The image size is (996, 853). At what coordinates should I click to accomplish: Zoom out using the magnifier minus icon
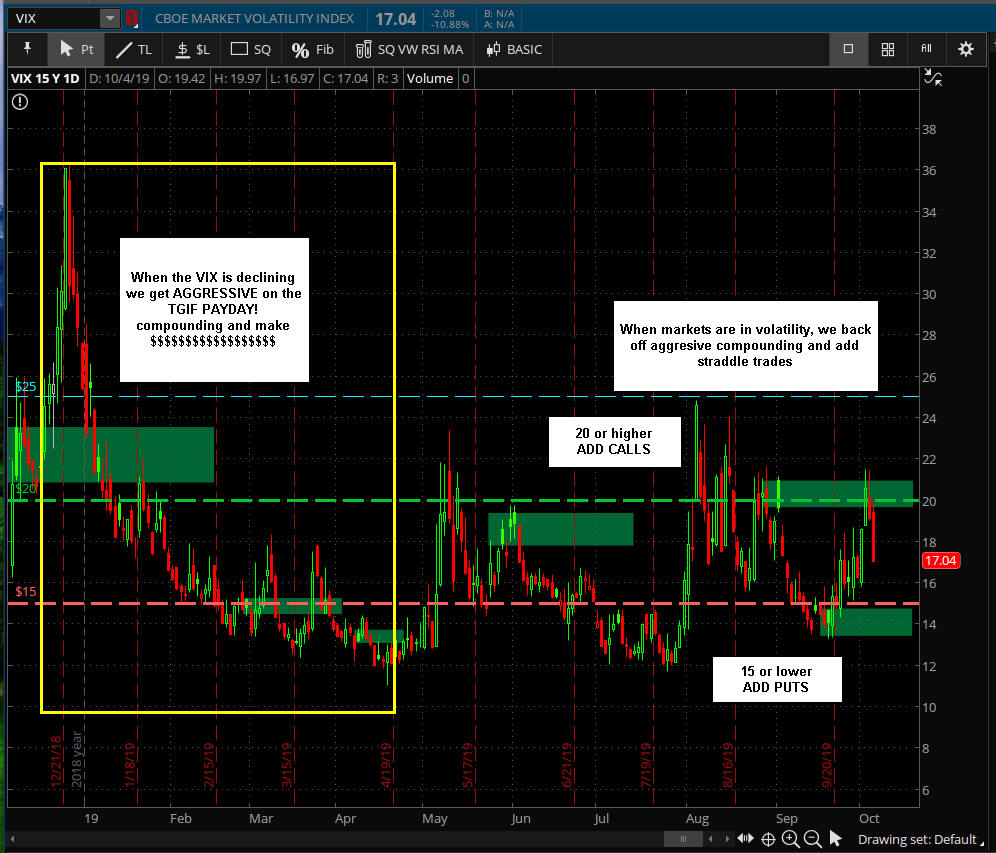click(x=812, y=839)
